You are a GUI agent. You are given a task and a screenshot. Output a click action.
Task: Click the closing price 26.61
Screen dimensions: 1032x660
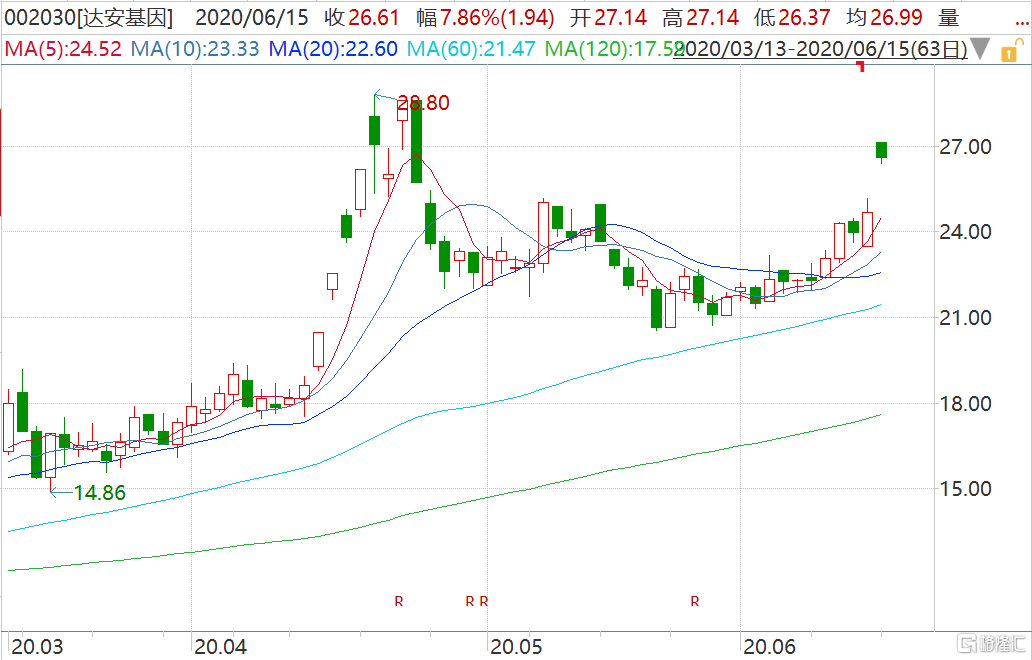(x=374, y=17)
